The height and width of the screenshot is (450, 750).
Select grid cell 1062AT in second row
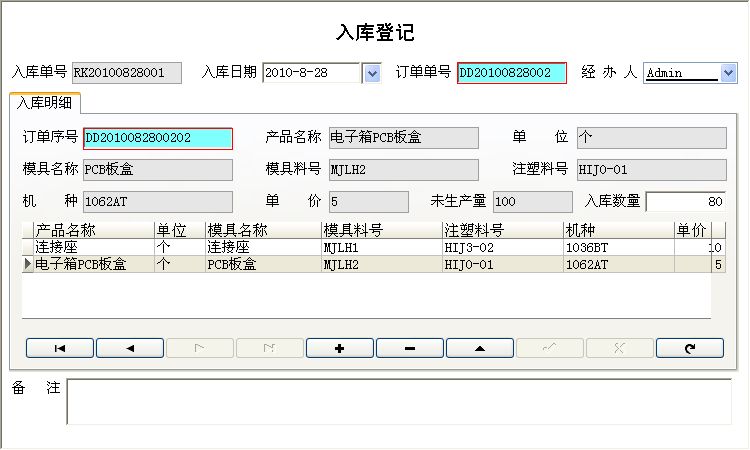(x=619, y=264)
